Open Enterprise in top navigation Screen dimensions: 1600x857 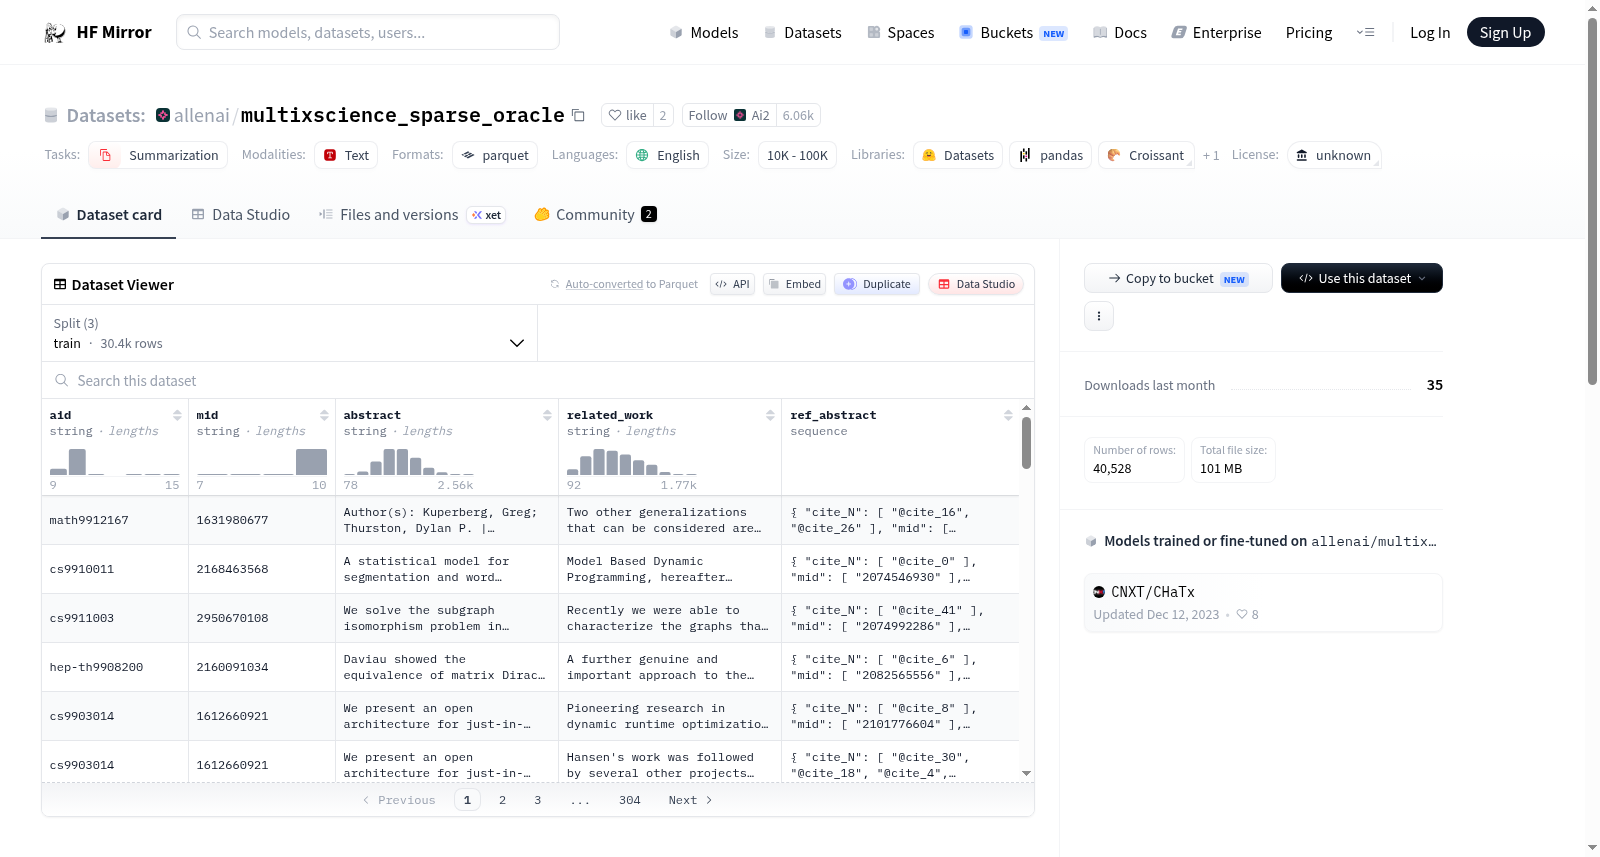click(1216, 32)
